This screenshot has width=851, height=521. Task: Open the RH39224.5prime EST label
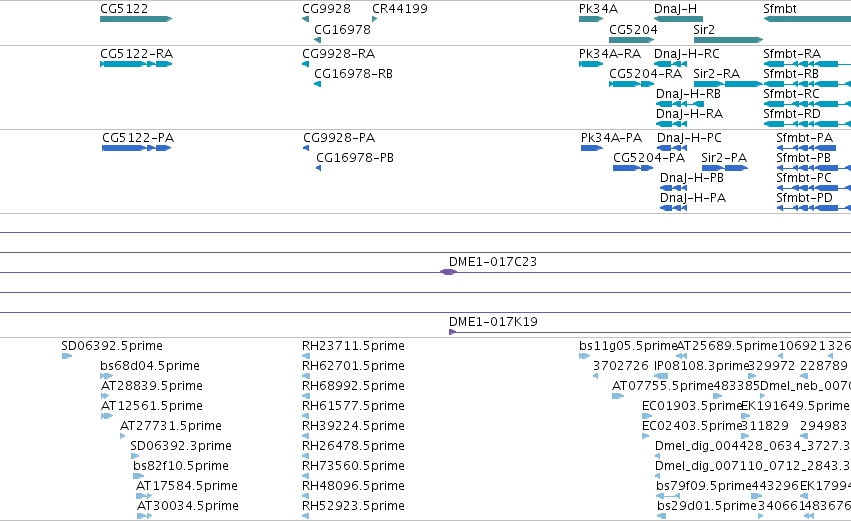coord(353,426)
